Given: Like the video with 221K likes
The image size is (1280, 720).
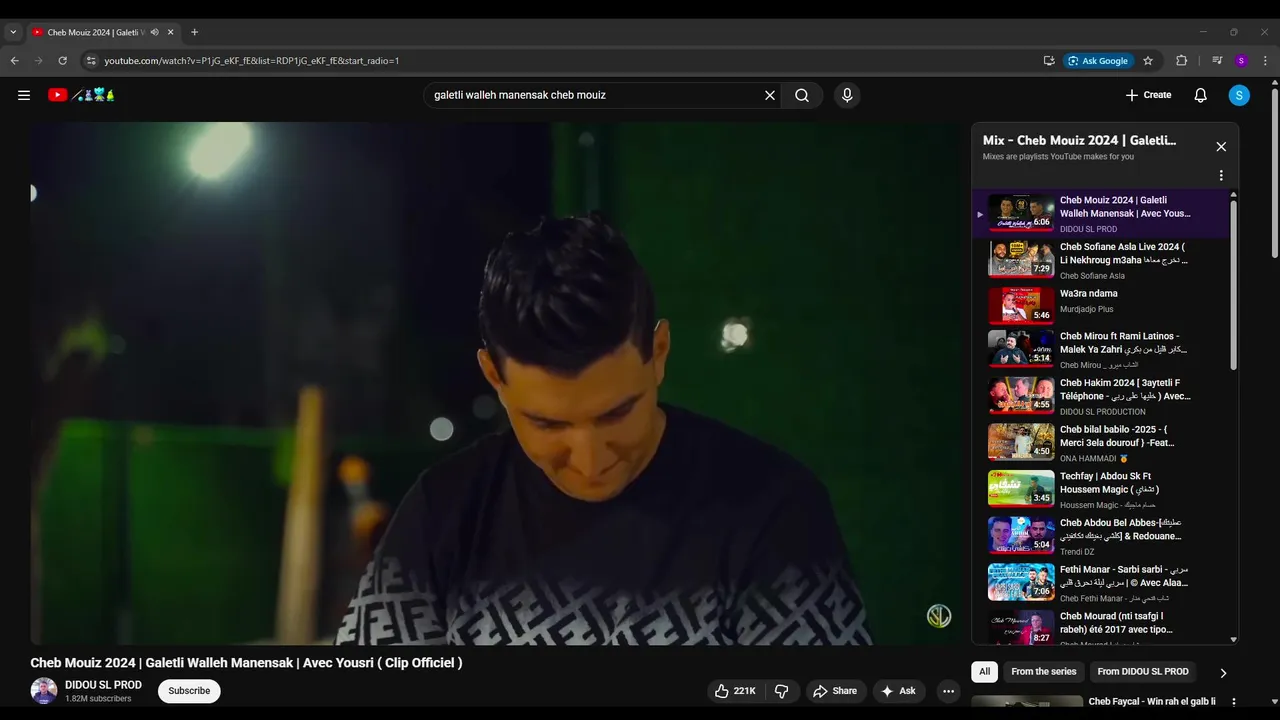Looking at the screenshot, I should [x=735, y=691].
